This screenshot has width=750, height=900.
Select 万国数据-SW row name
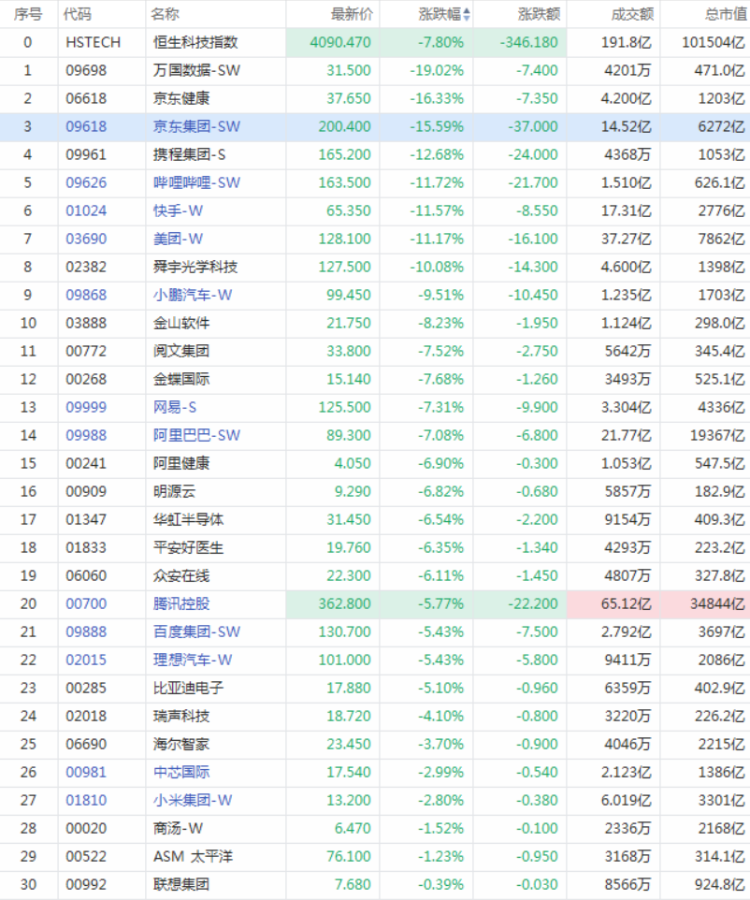point(196,71)
